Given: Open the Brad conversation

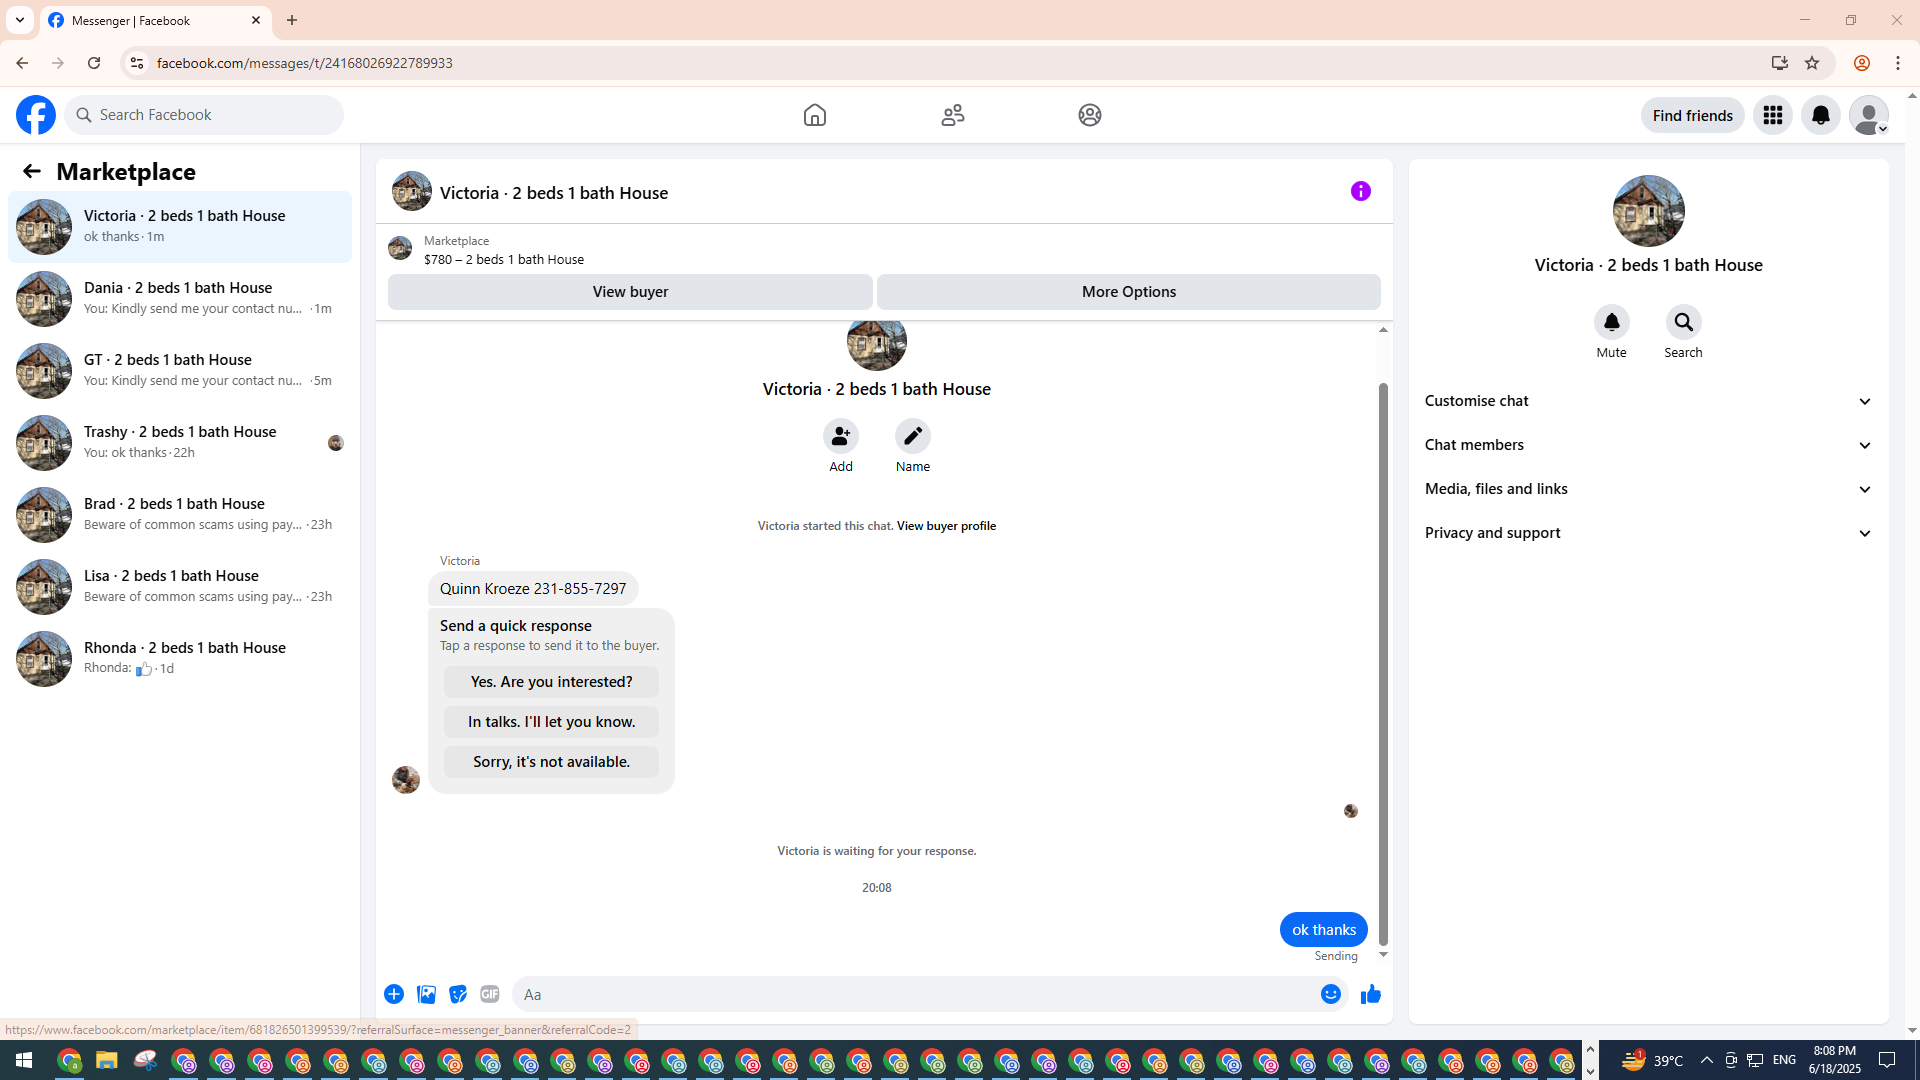Looking at the screenshot, I should [180, 515].
